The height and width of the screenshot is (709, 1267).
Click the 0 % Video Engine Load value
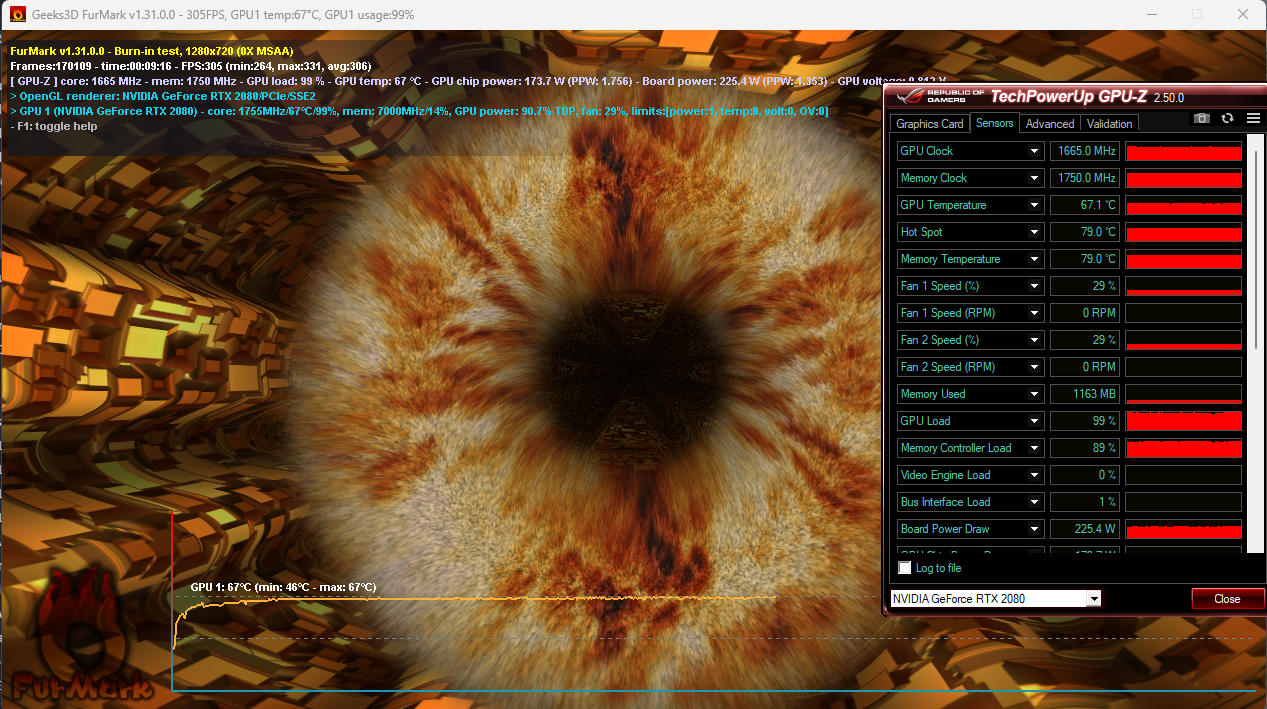tap(1084, 475)
